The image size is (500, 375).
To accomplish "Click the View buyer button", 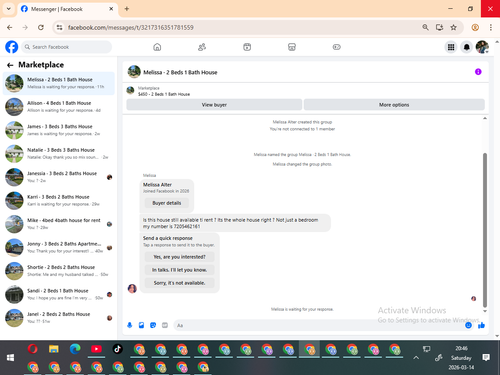I will pos(214,105).
